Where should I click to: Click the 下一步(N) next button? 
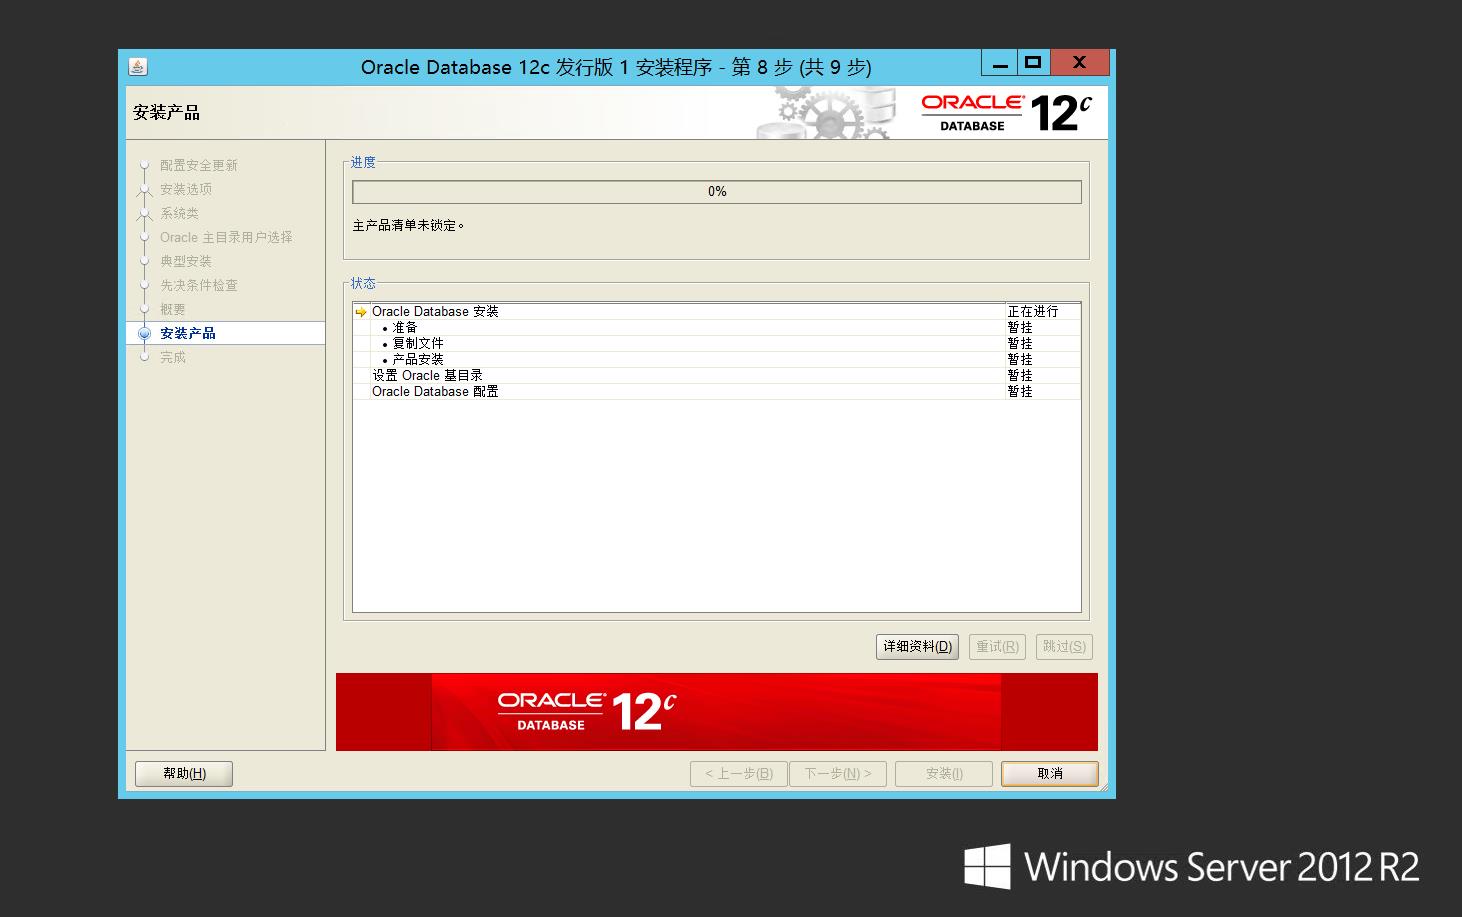click(x=838, y=774)
